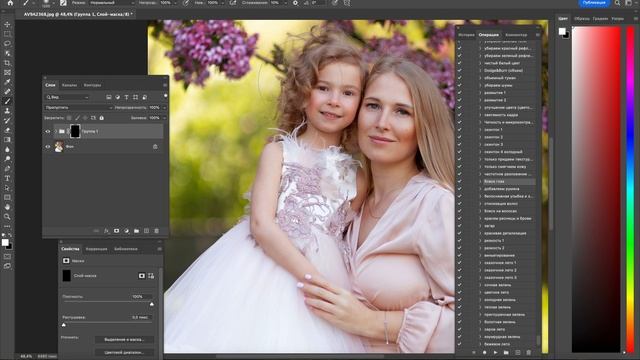
Task: Expand the 'резкость 2' action
Action: 480,248
